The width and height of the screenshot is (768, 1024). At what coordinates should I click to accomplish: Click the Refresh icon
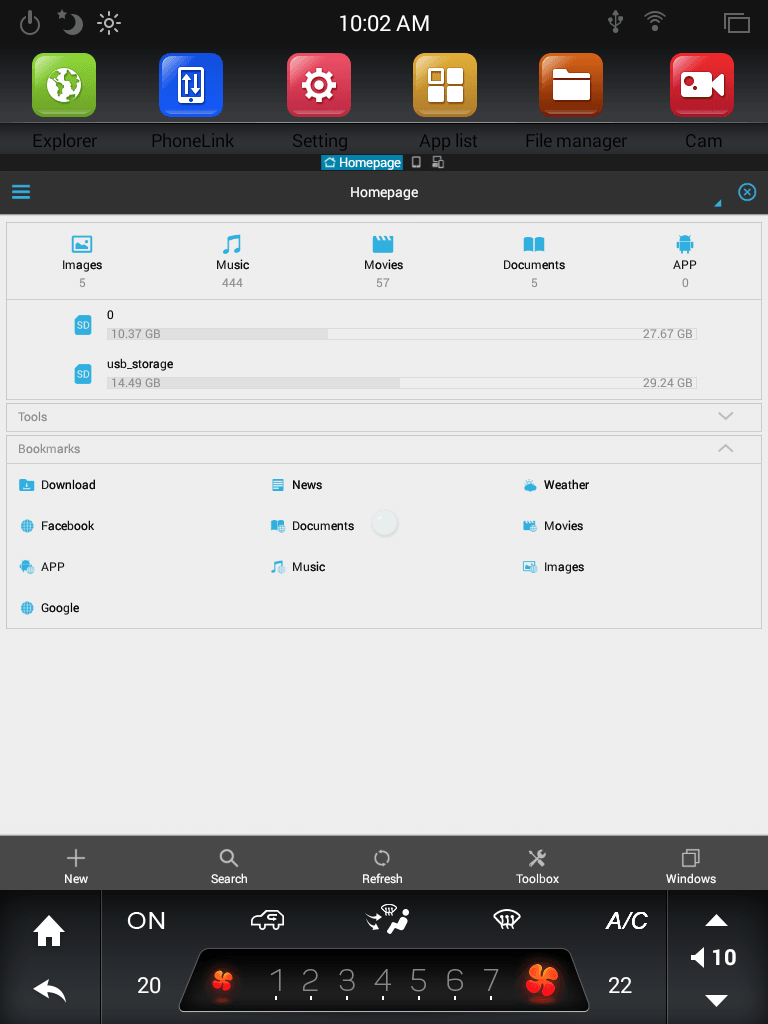(382, 859)
